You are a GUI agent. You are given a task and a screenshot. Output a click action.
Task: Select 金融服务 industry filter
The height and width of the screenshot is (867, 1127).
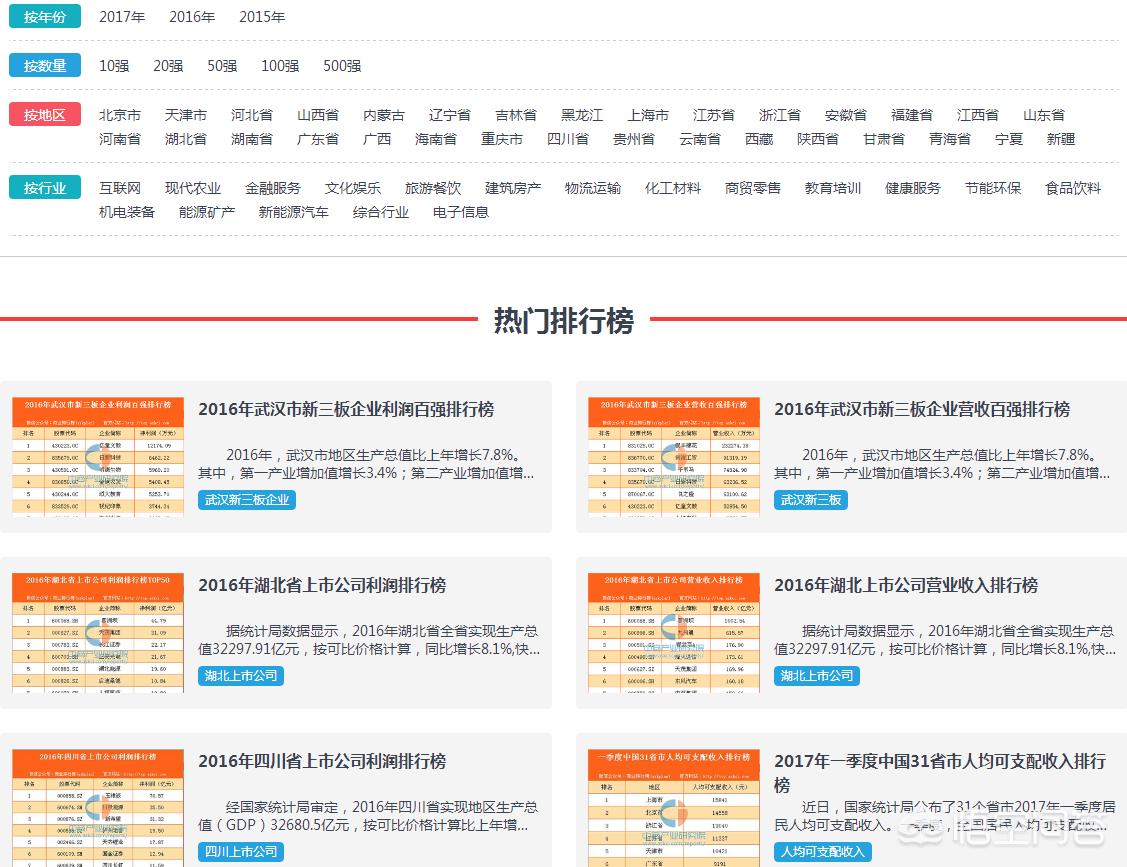(272, 188)
